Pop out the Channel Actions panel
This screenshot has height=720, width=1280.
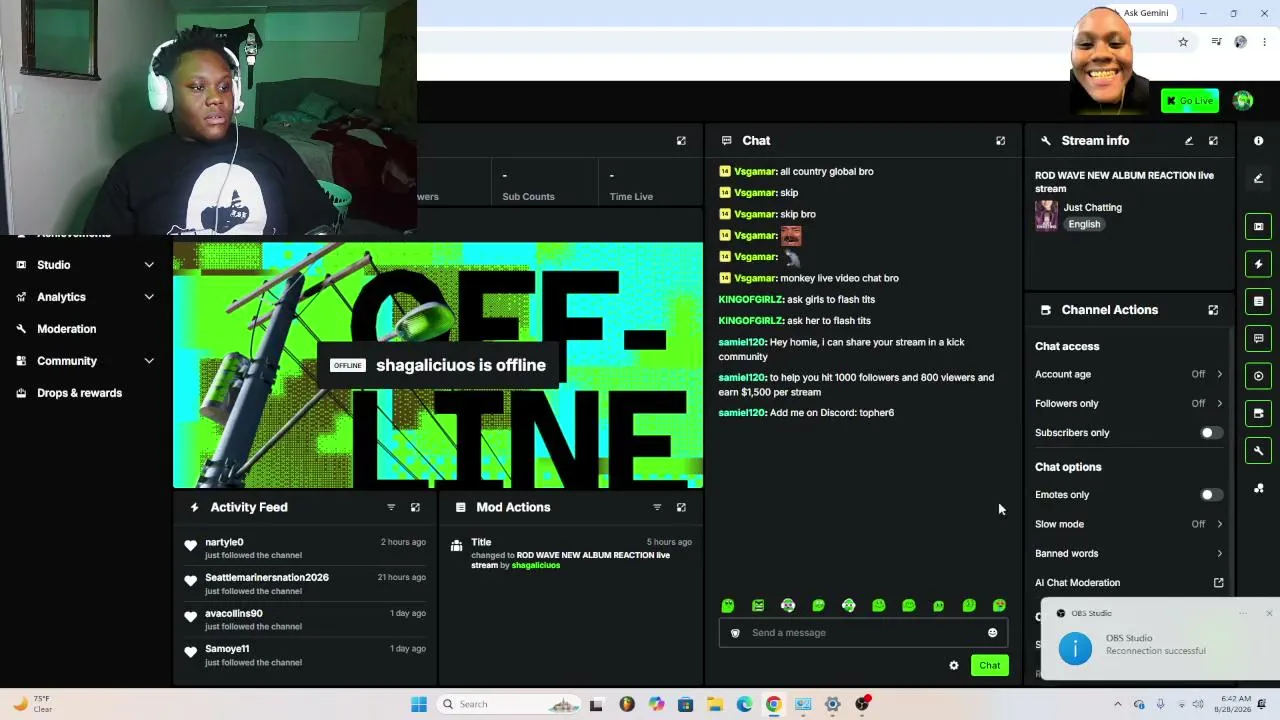click(1213, 310)
